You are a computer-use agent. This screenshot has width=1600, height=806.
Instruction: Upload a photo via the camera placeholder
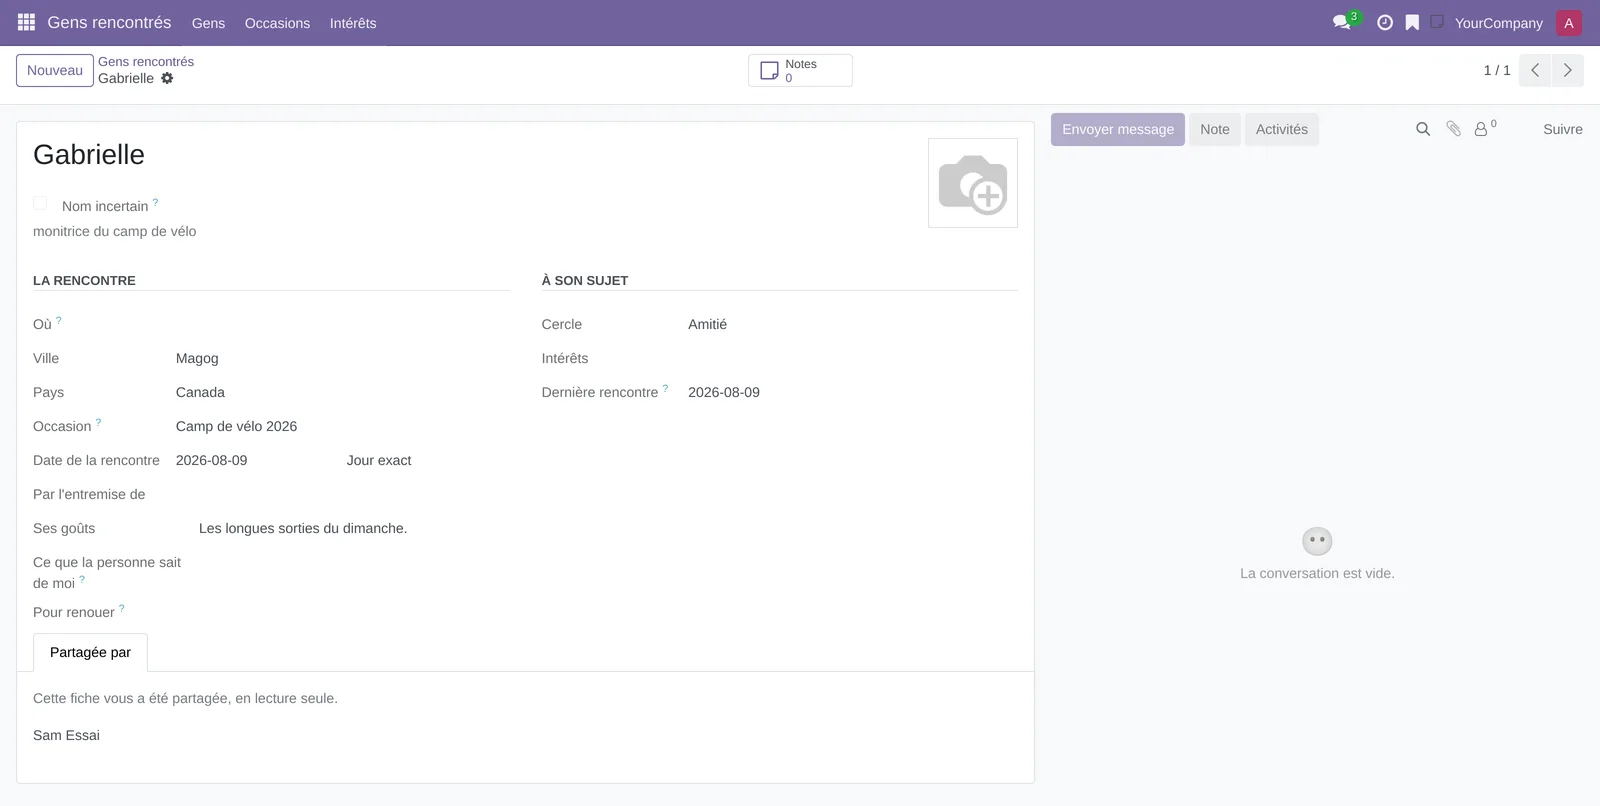click(x=973, y=183)
